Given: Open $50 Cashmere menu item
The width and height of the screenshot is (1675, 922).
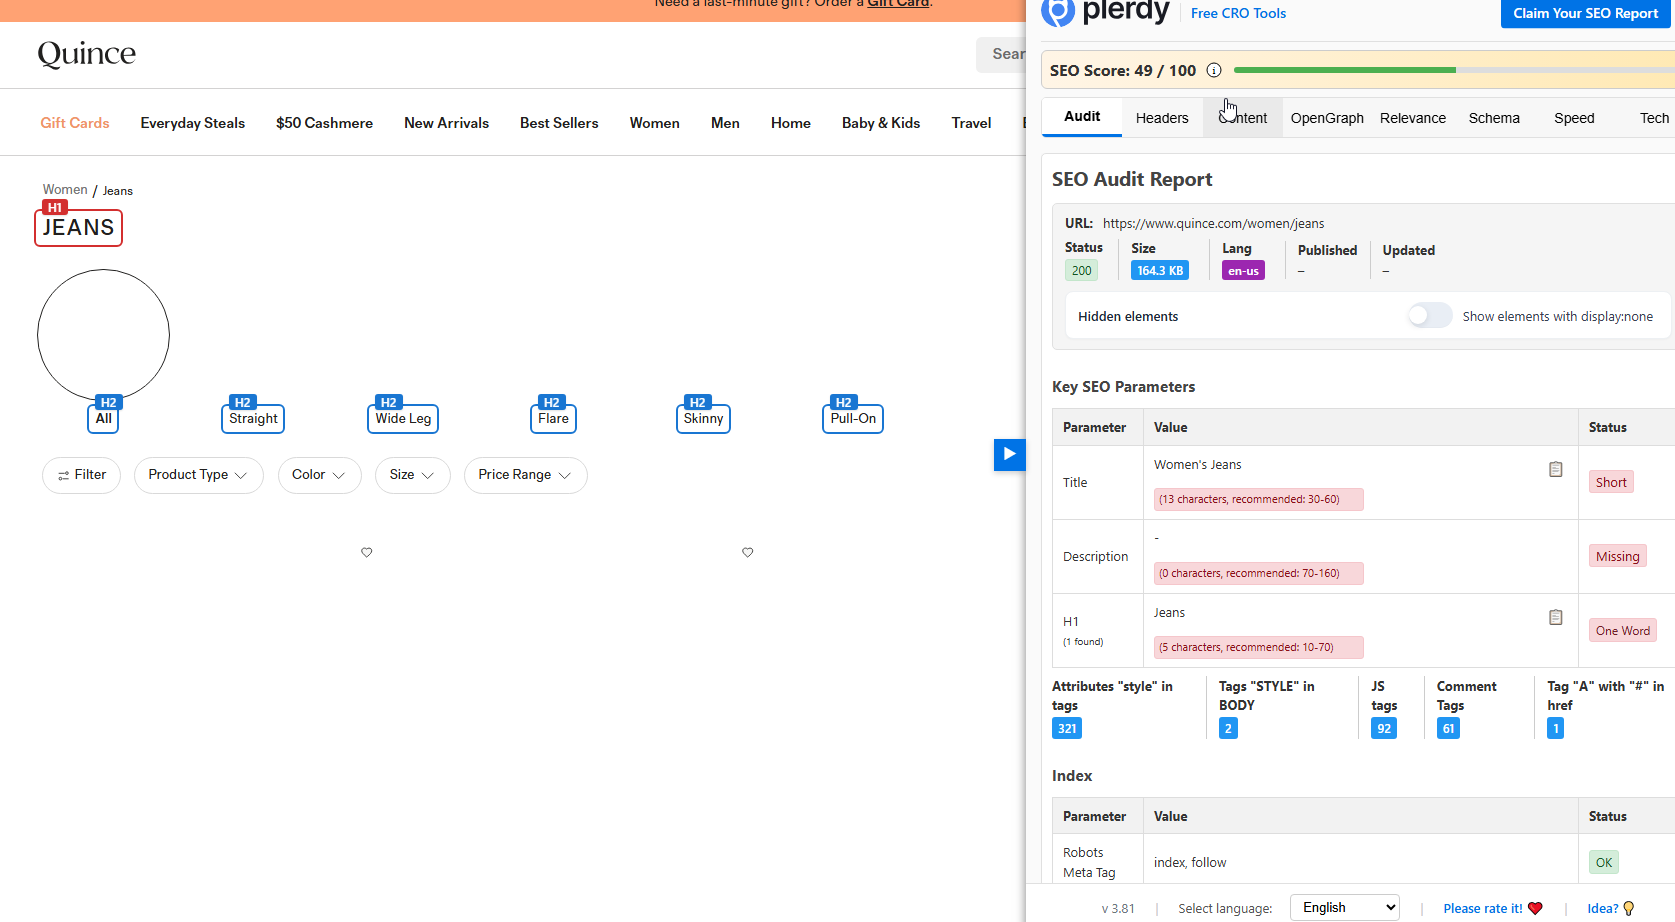Looking at the screenshot, I should coord(324,123).
